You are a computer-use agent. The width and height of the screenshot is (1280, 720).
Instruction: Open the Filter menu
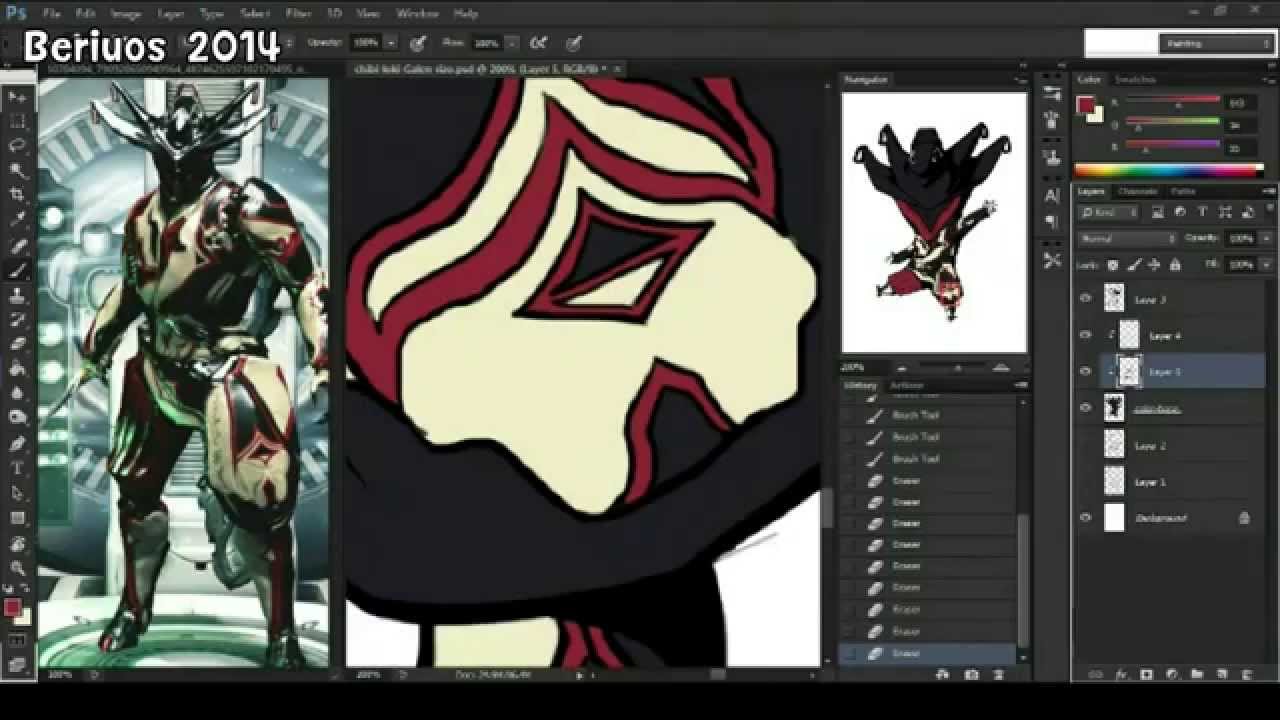click(298, 14)
